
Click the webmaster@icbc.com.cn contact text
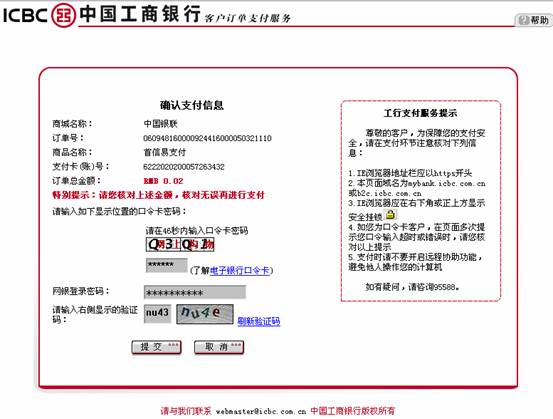tap(261, 411)
